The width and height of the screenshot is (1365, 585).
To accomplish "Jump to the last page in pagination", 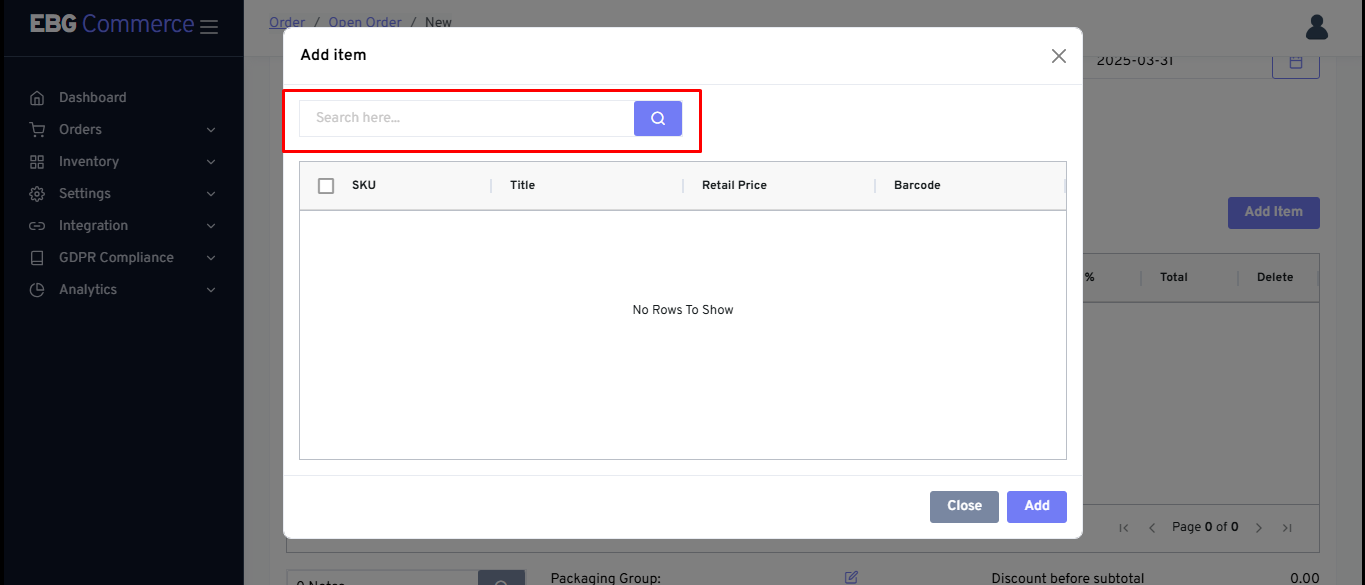I will tap(1287, 527).
